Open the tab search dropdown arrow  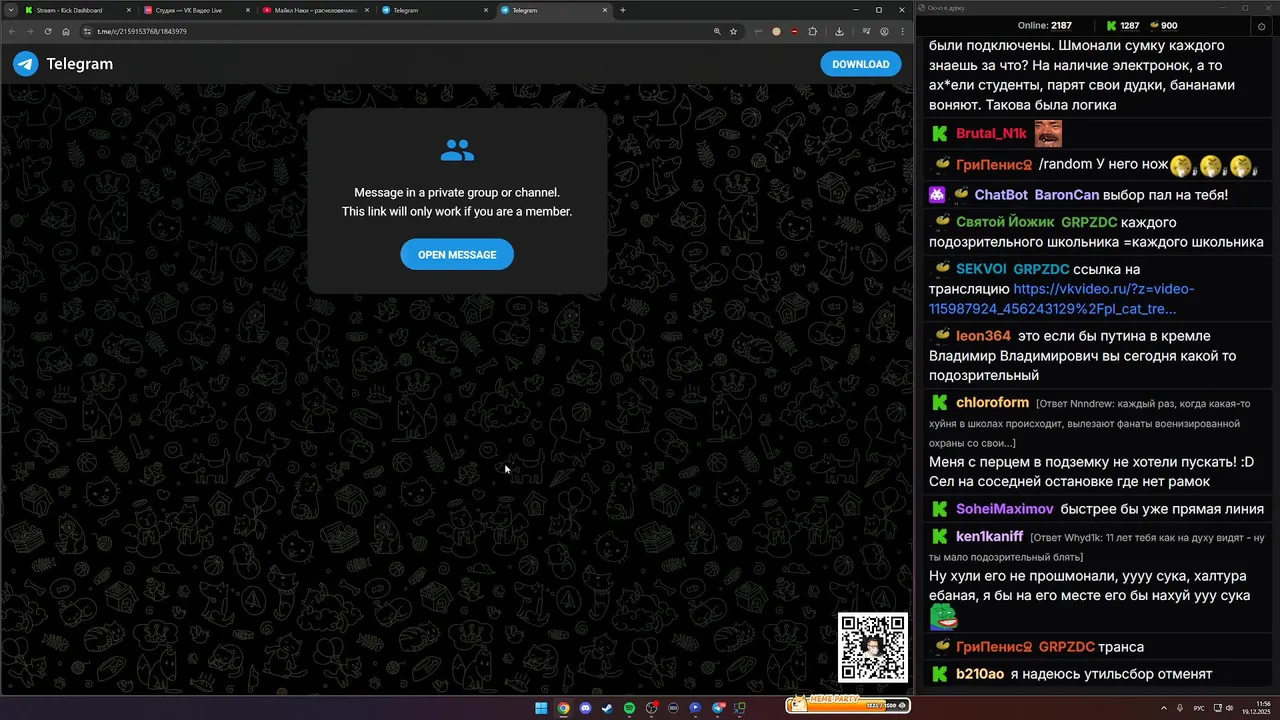click(x=10, y=10)
